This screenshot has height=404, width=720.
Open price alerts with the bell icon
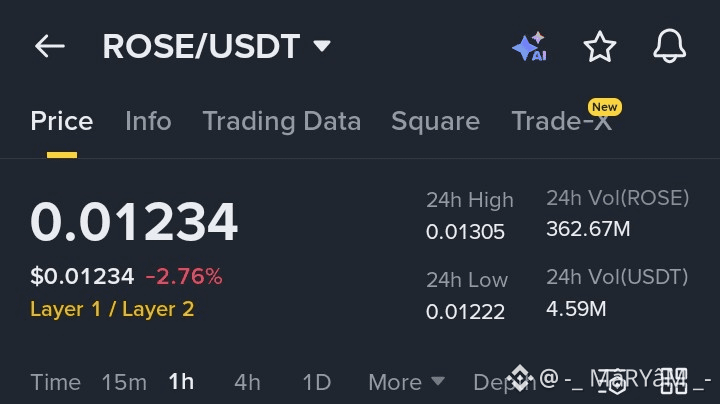tap(669, 46)
